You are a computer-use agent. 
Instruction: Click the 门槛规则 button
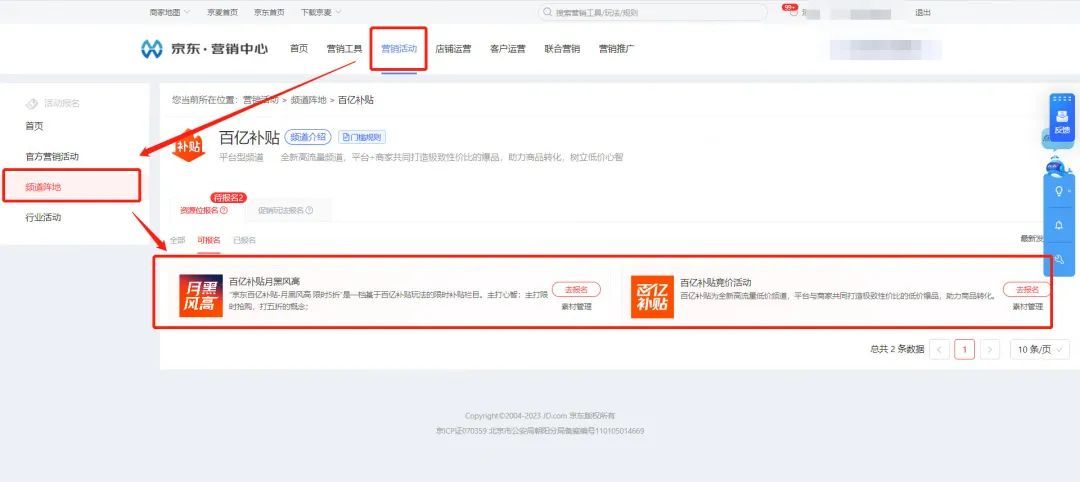[x=362, y=137]
